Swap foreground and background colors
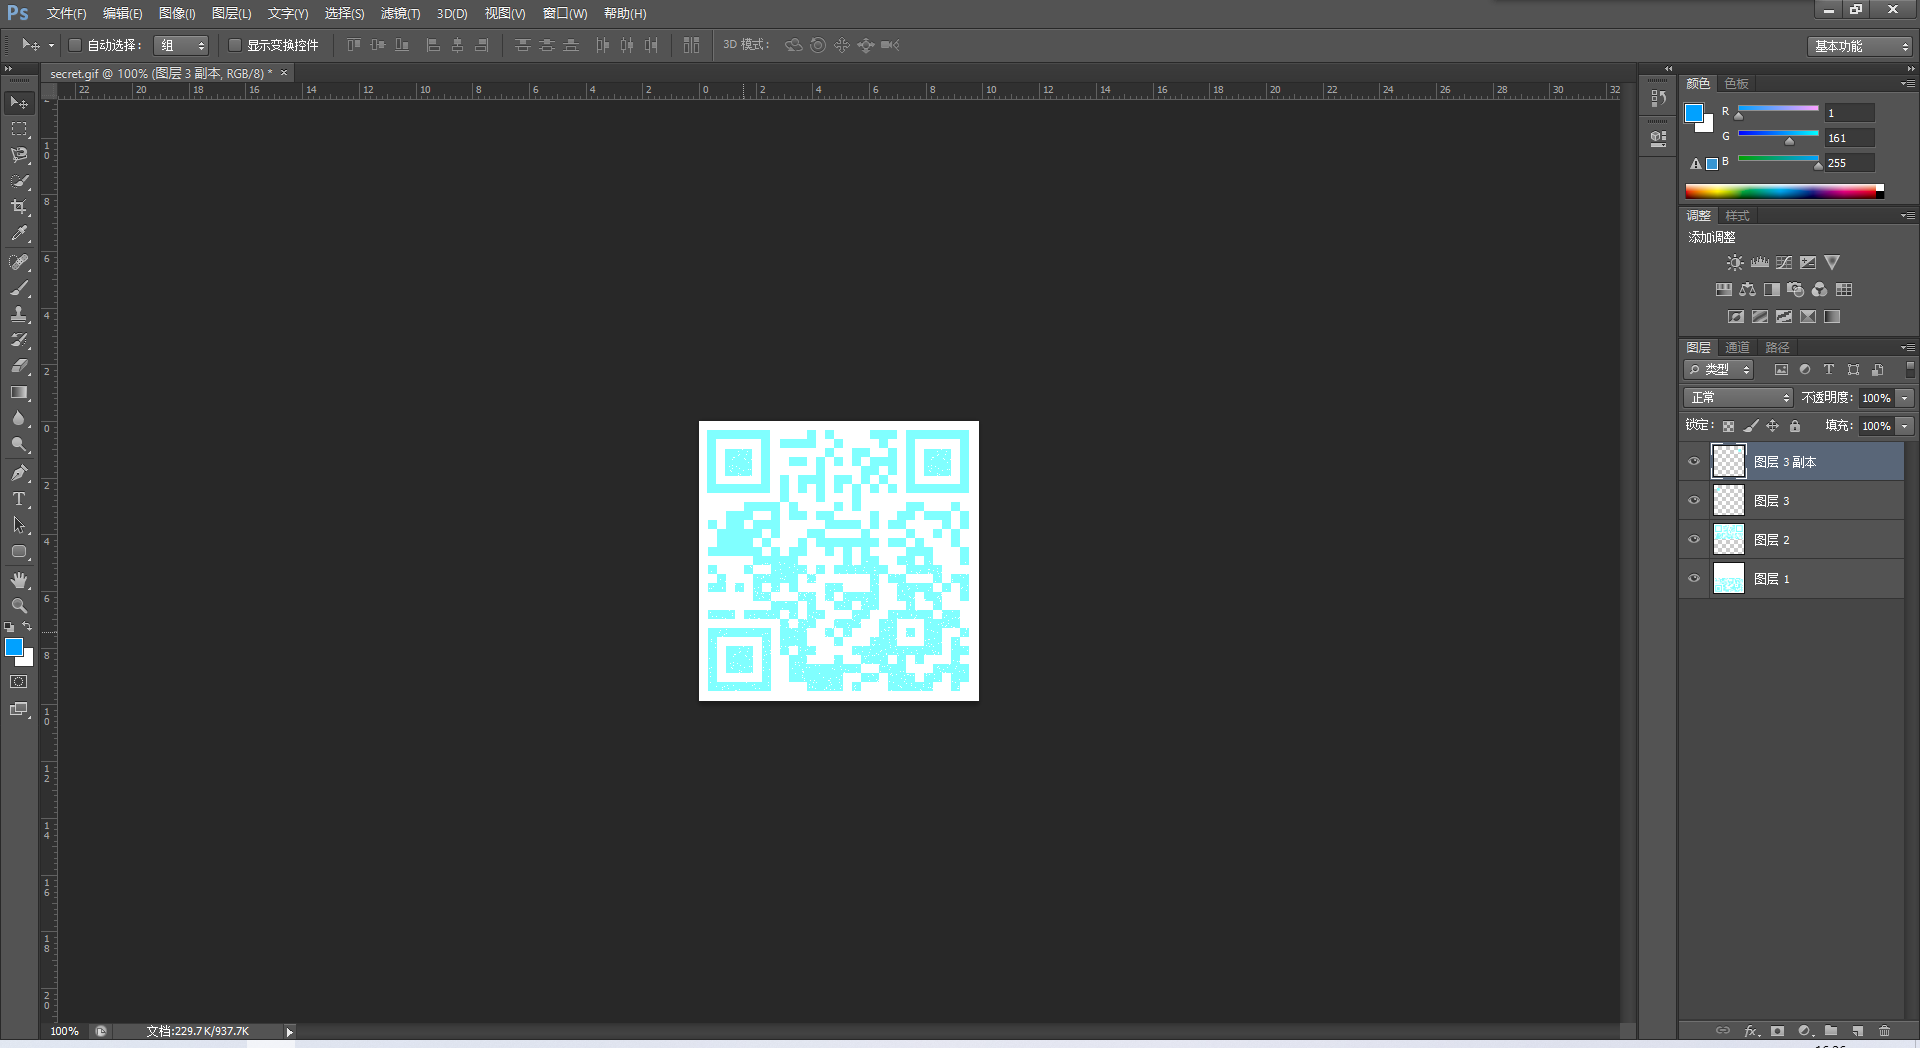Image resolution: width=1920 pixels, height=1048 pixels. point(27,627)
